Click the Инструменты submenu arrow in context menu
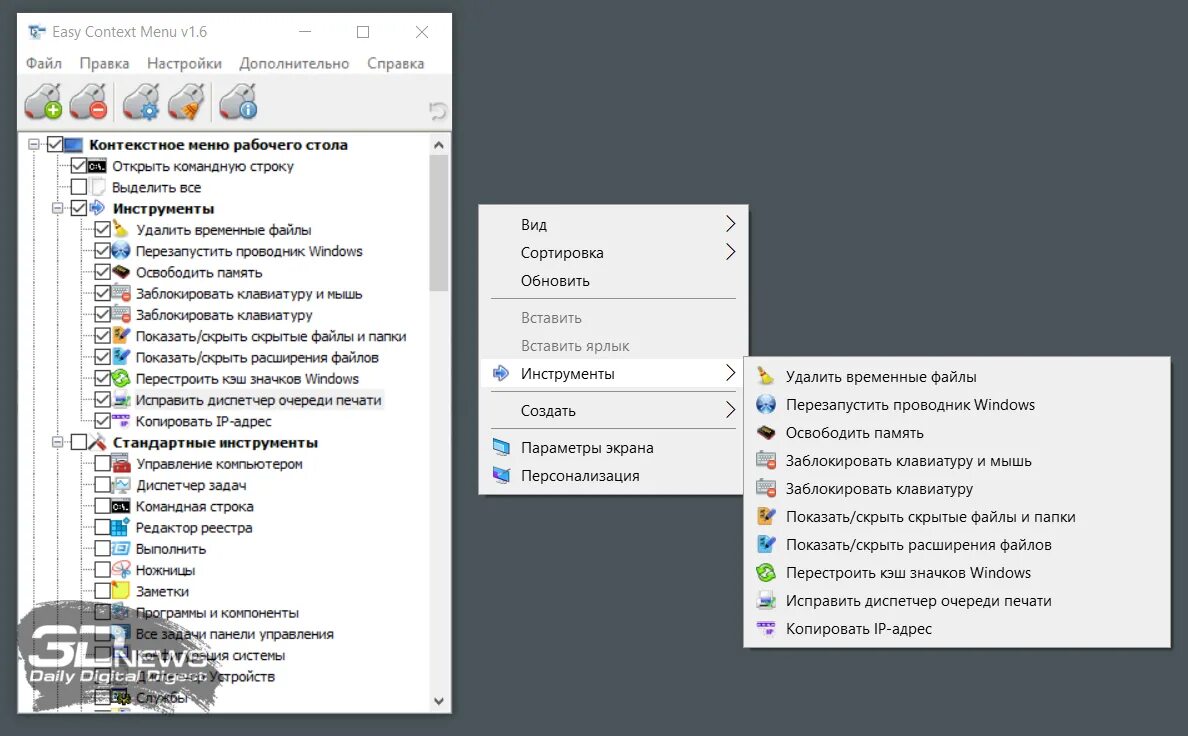The image size is (1188, 736). coord(730,373)
